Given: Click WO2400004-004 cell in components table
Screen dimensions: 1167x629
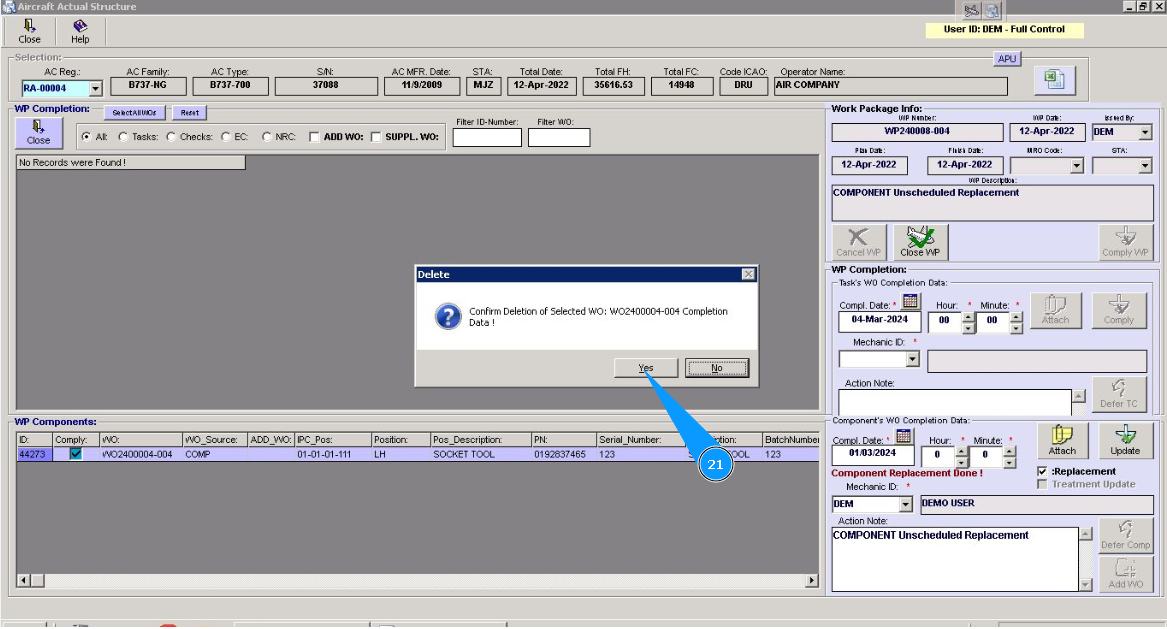Looking at the screenshot, I should (x=141, y=454).
